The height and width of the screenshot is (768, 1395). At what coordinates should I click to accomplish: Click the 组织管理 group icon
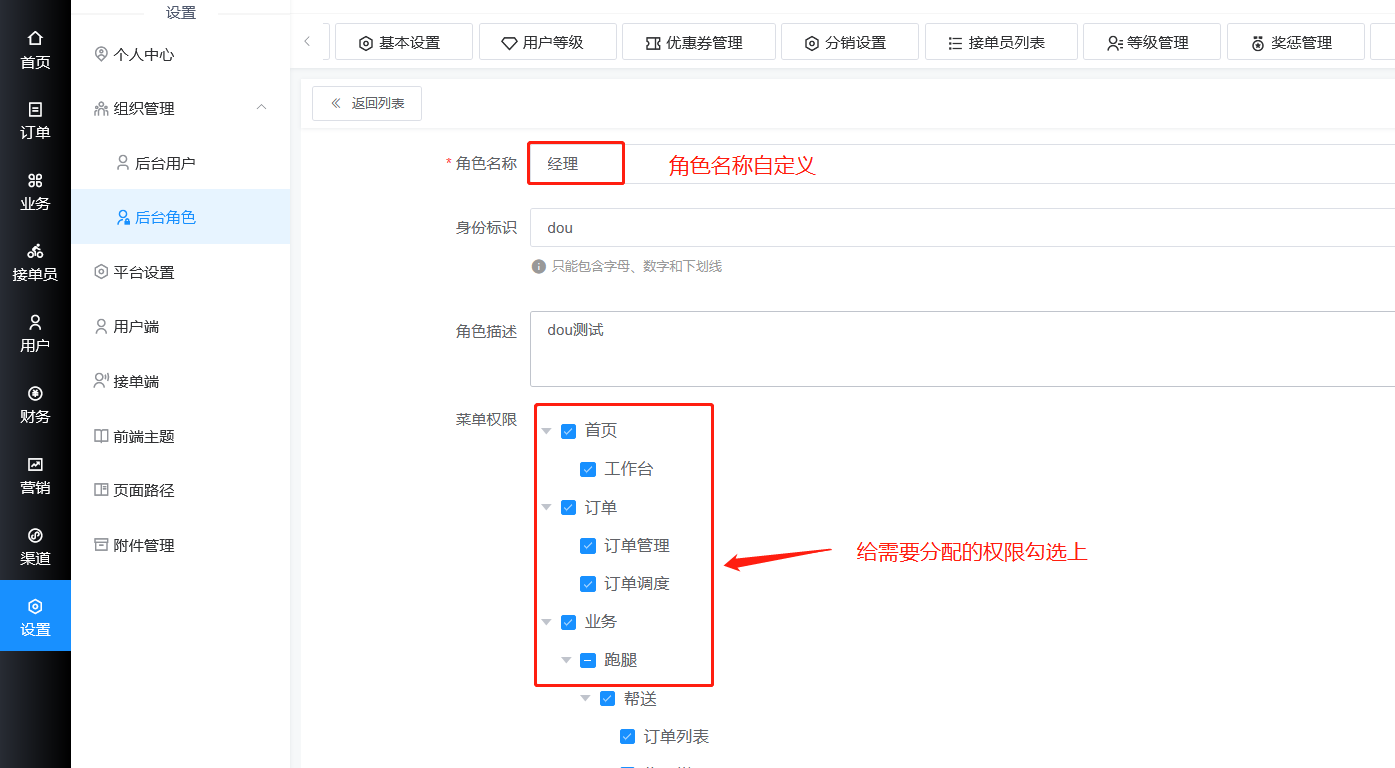pyautogui.click(x=101, y=108)
